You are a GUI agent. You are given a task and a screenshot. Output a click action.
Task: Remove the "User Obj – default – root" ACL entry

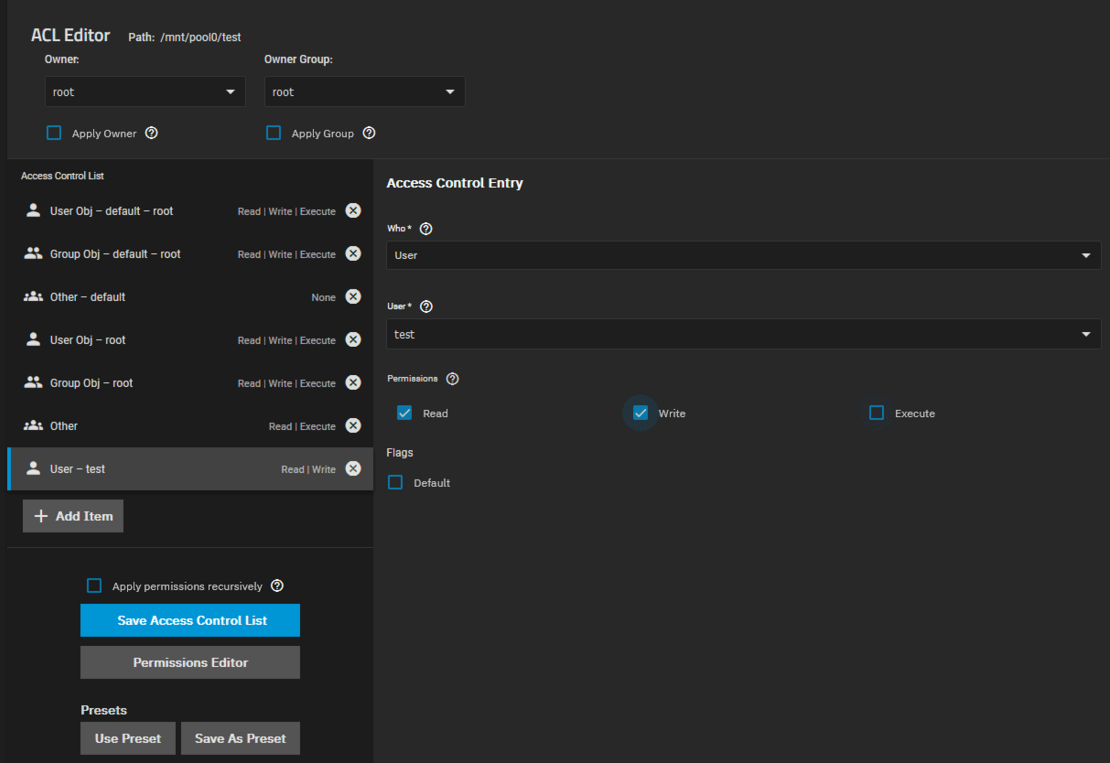point(353,210)
